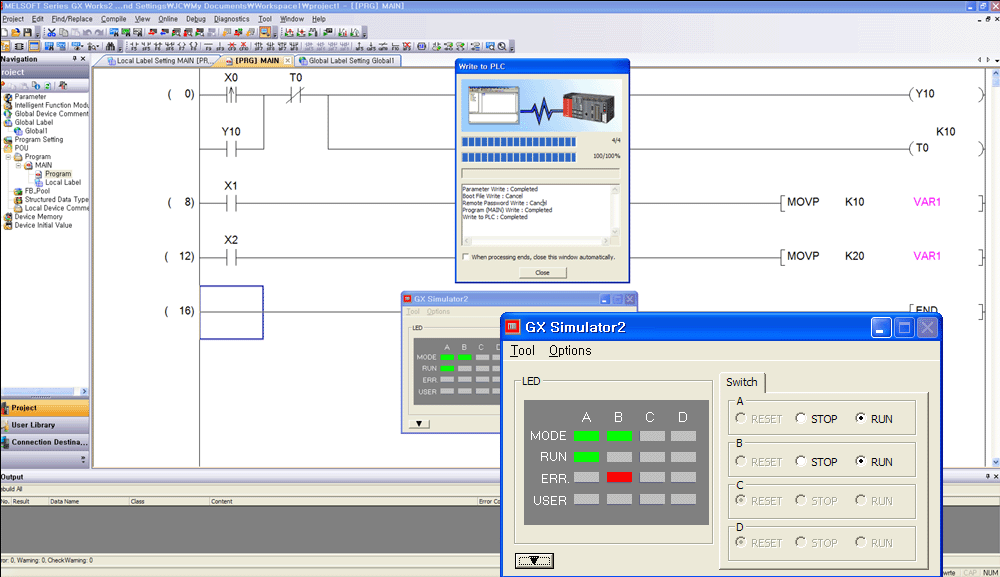
Task: Click the Close button in Write to PLC
Action: 542,272
